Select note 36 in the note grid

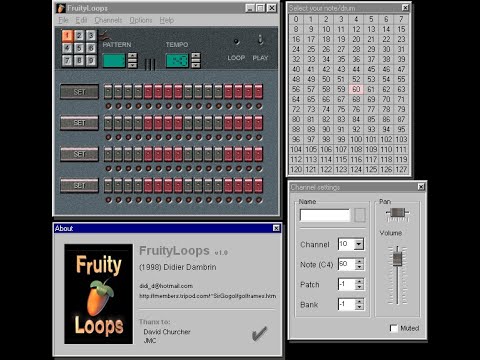[356, 59]
